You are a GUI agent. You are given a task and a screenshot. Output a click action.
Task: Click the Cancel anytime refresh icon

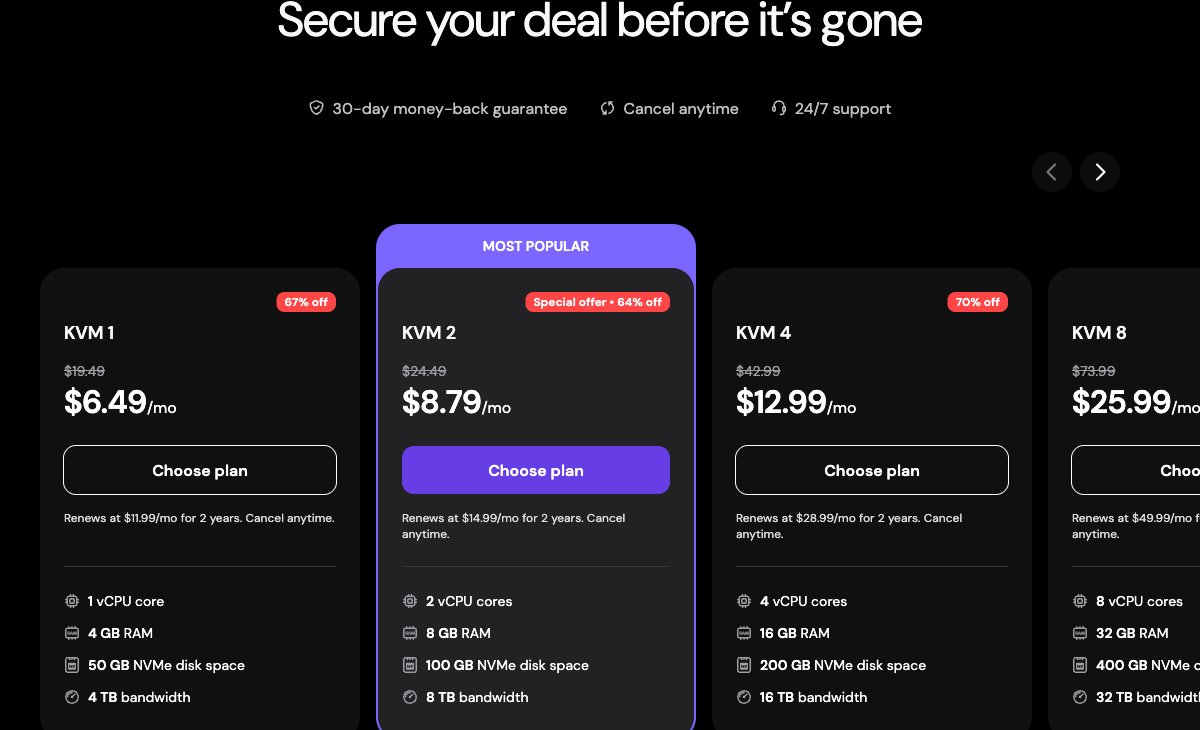(x=607, y=108)
